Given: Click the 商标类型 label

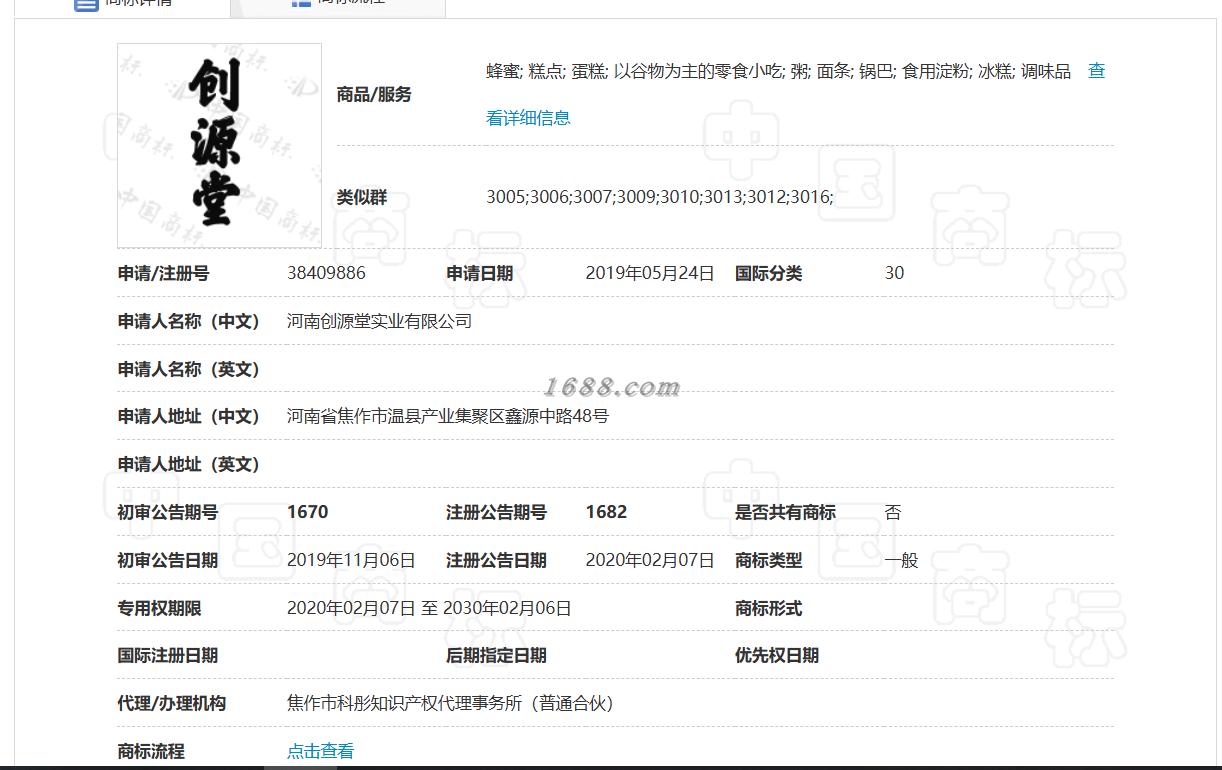Looking at the screenshot, I should click(768, 560).
